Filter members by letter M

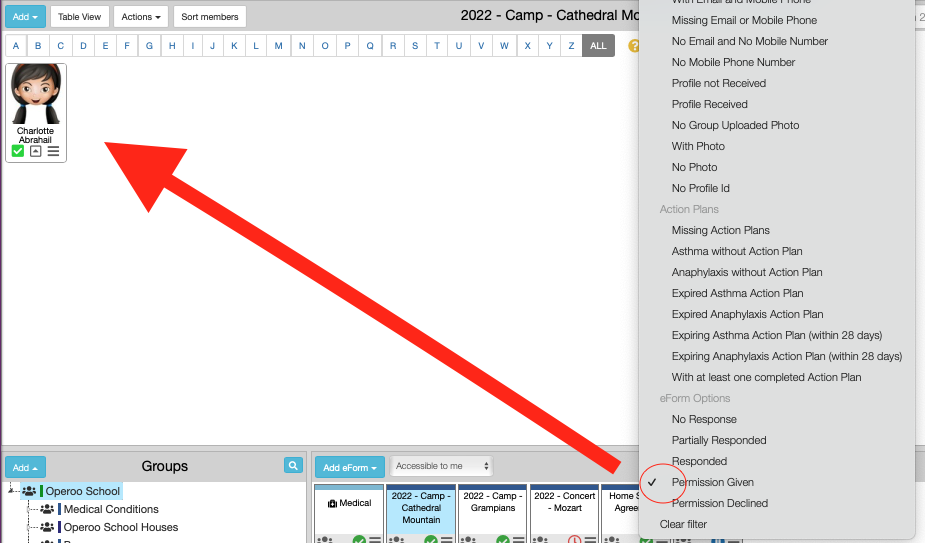278,46
